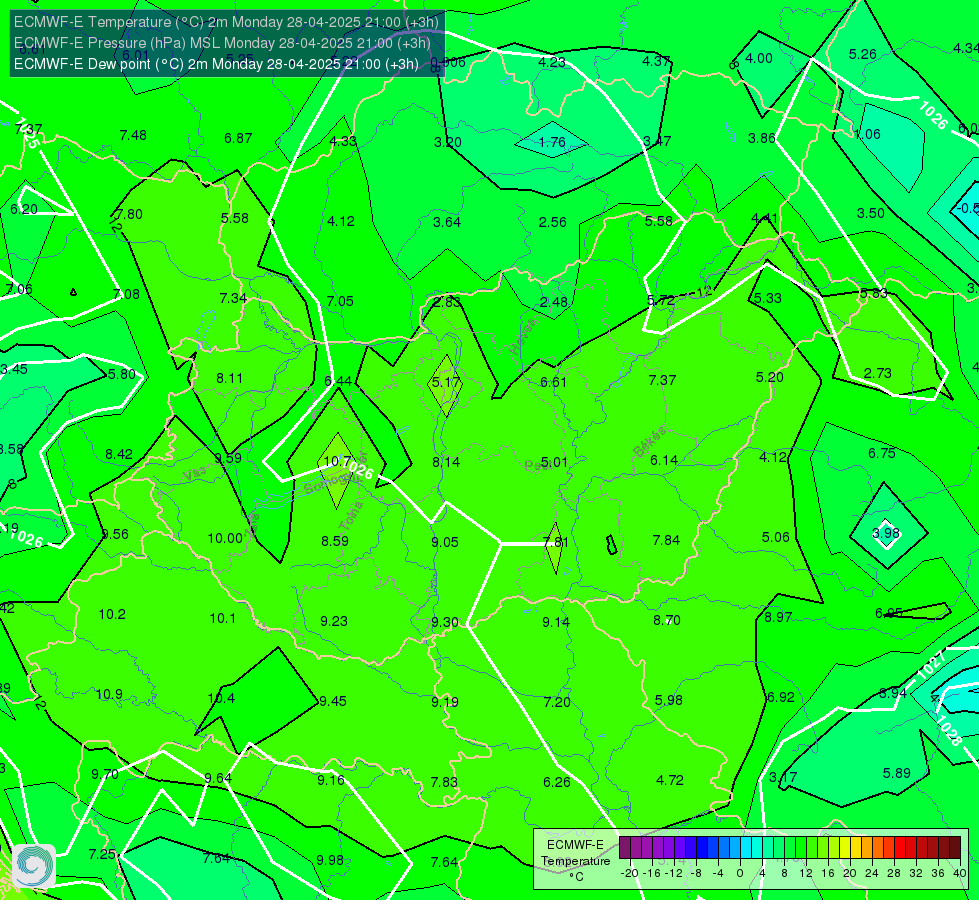The width and height of the screenshot is (979, 900).
Task: Select the ECMWF-E Temperature 2m layer label
Action: (226, 22)
